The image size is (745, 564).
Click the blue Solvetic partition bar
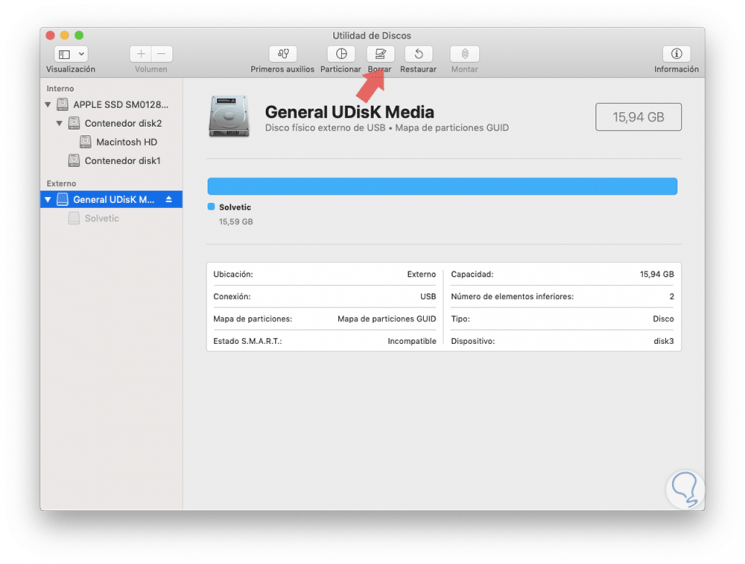pyautogui.click(x=442, y=186)
